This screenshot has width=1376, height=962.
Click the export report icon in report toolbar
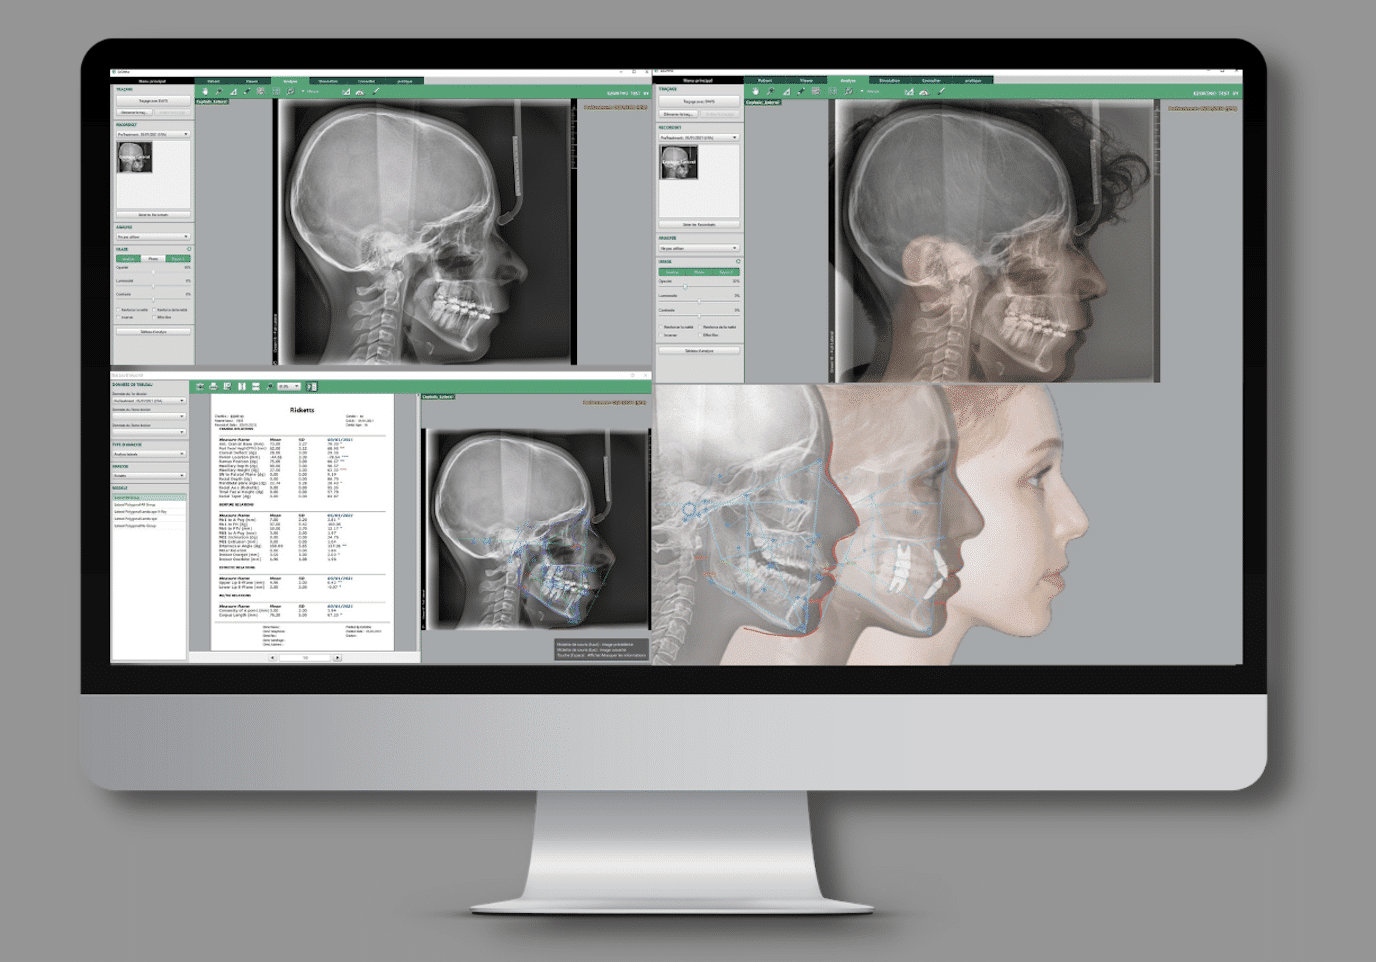(227, 386)
